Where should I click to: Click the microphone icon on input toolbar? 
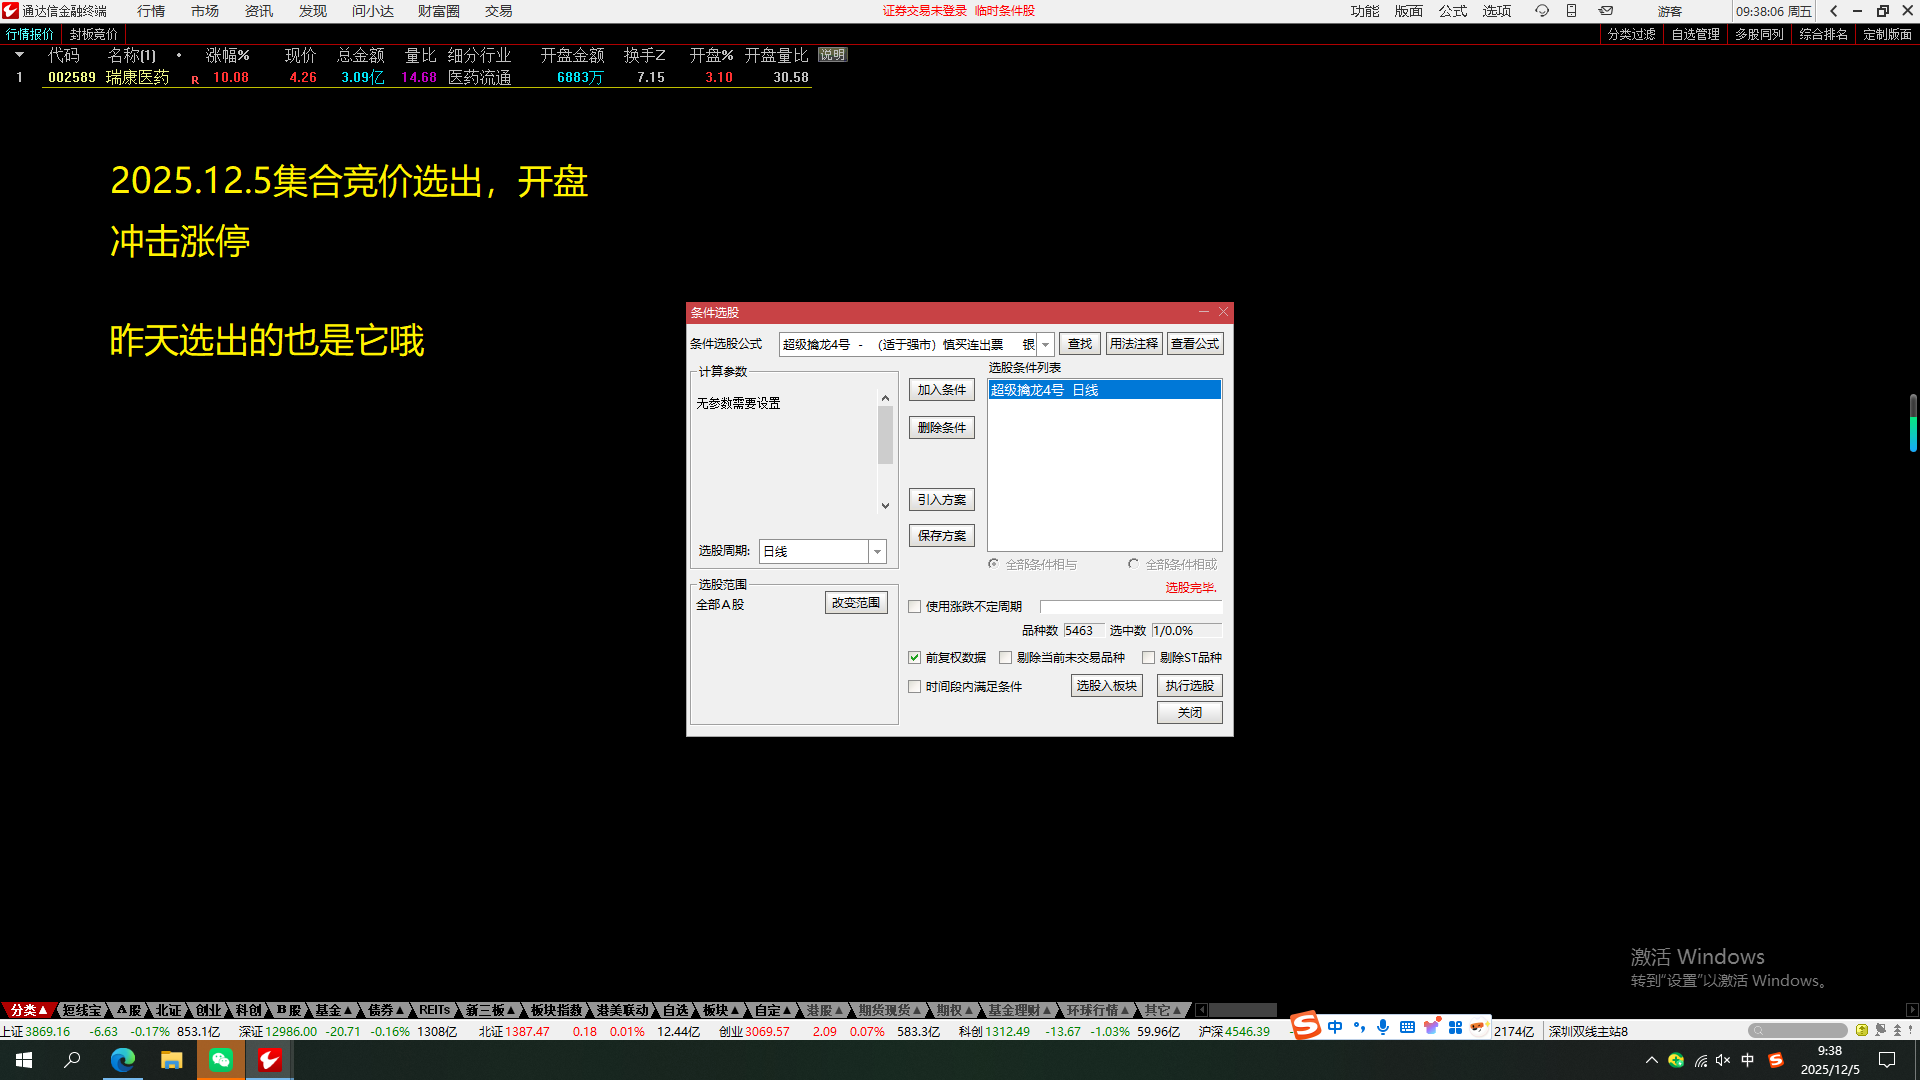point(1383,1027)
